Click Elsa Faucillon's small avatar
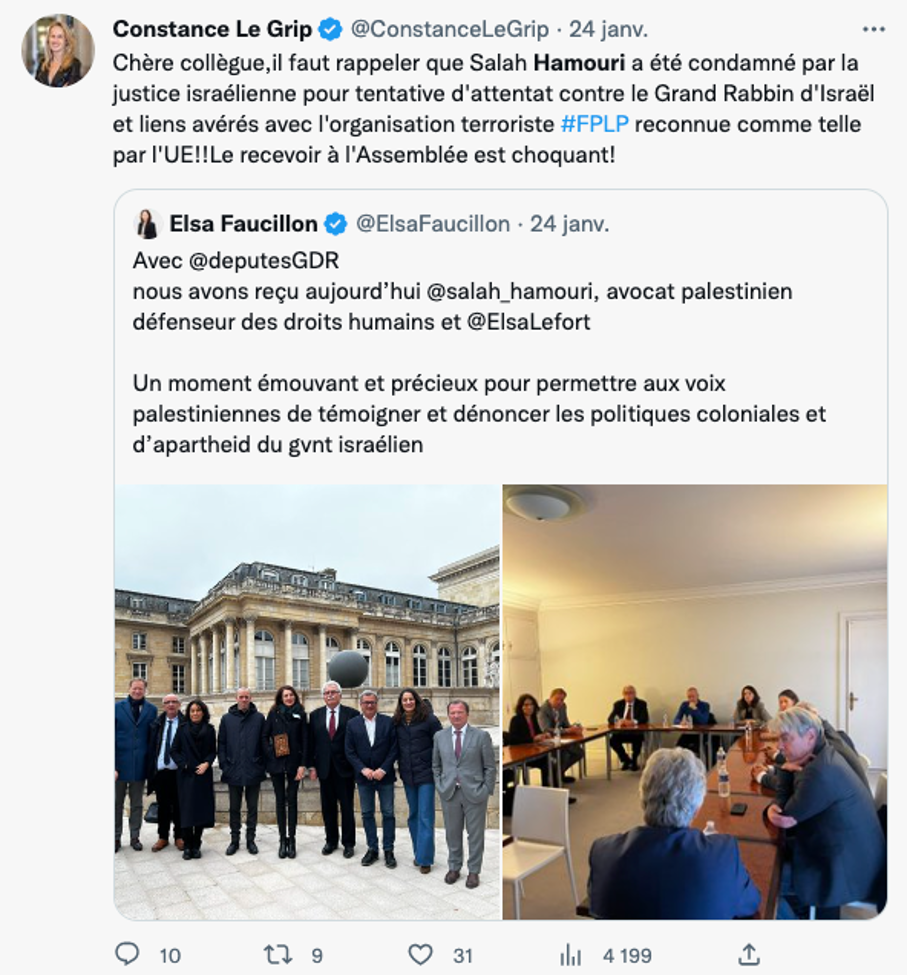The width and height of the screenshot is (908, 976). tap(147, 223)
